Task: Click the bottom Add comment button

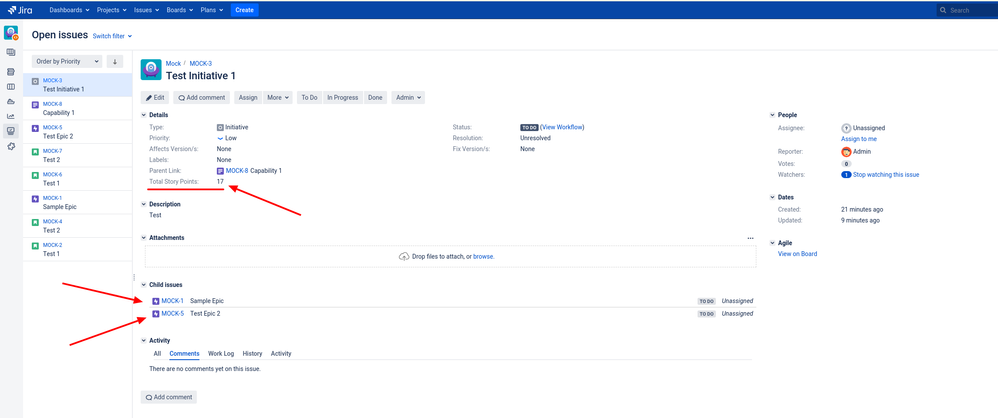Action: pyautogui.click(x=169, y=397)
